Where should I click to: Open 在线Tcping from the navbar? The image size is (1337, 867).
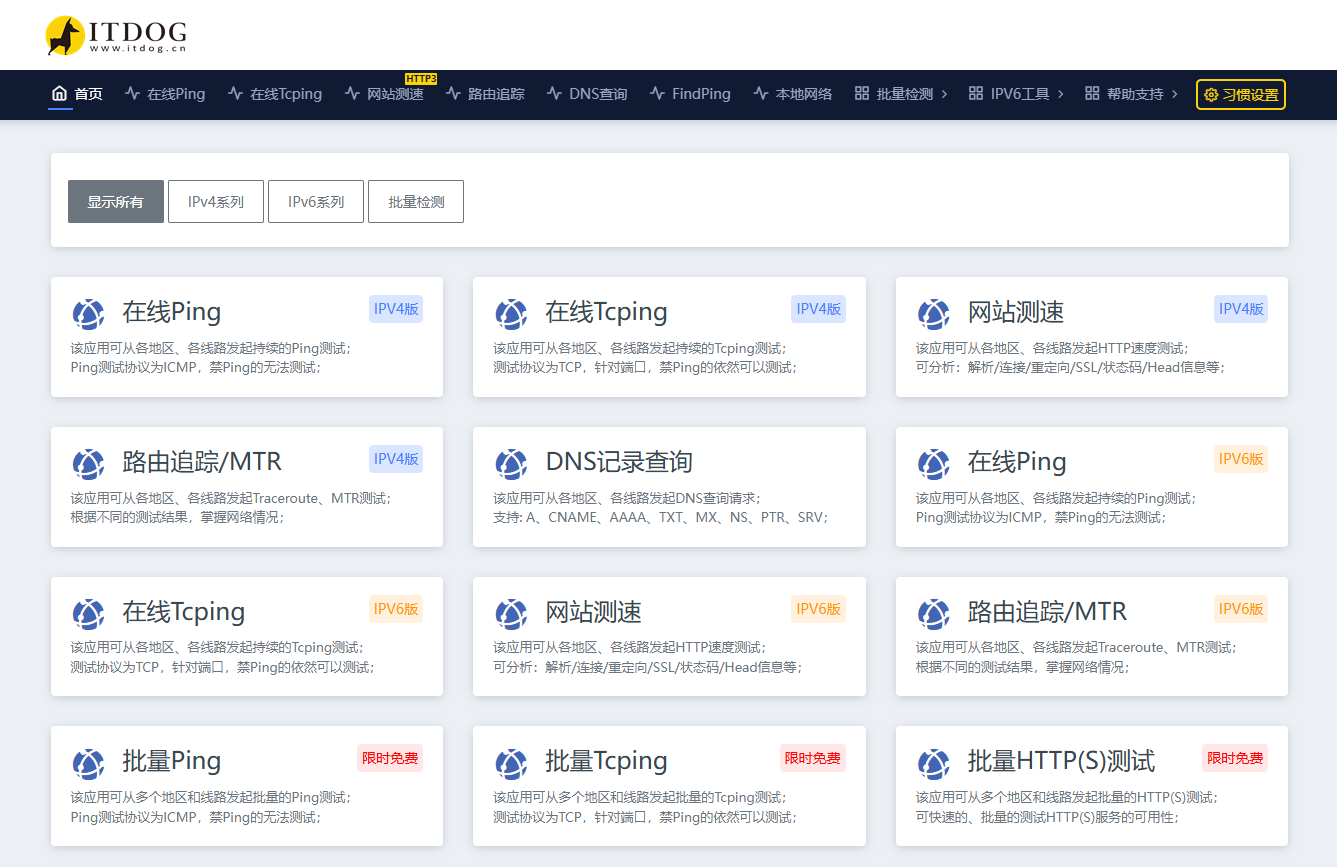(x=275, y=94)
